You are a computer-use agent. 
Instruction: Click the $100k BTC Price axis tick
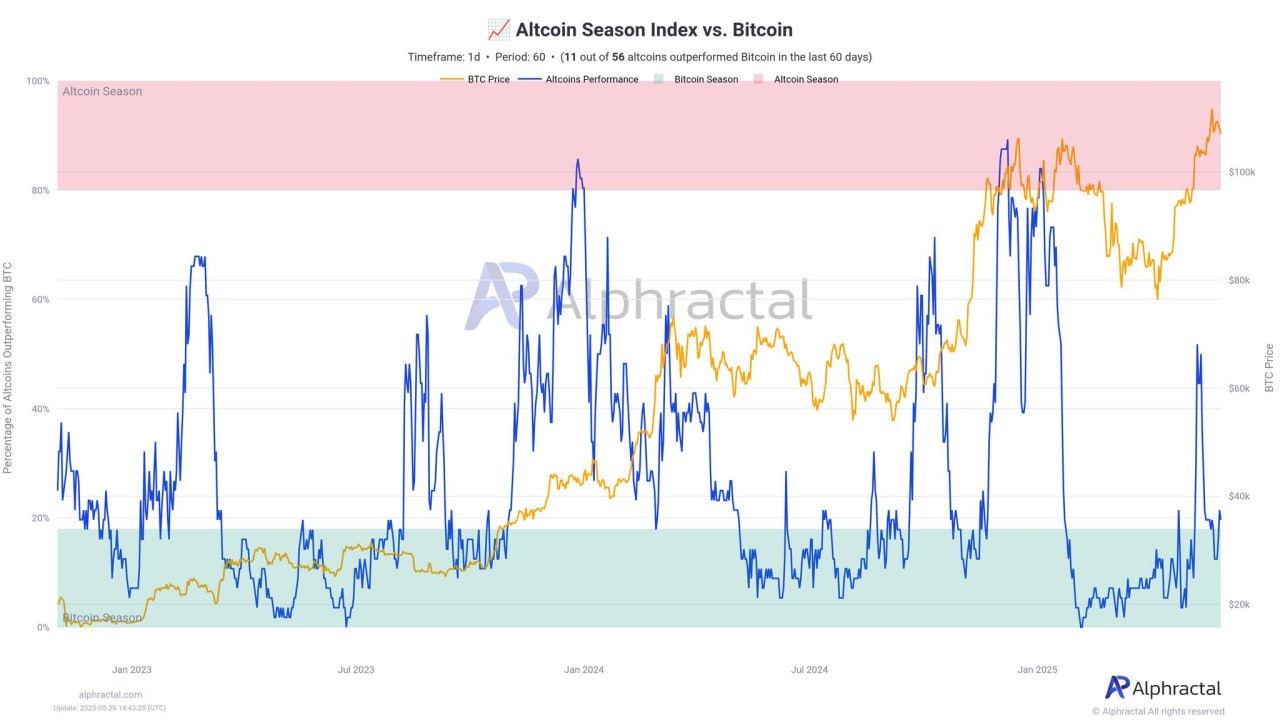click(x=1240, y=172)
